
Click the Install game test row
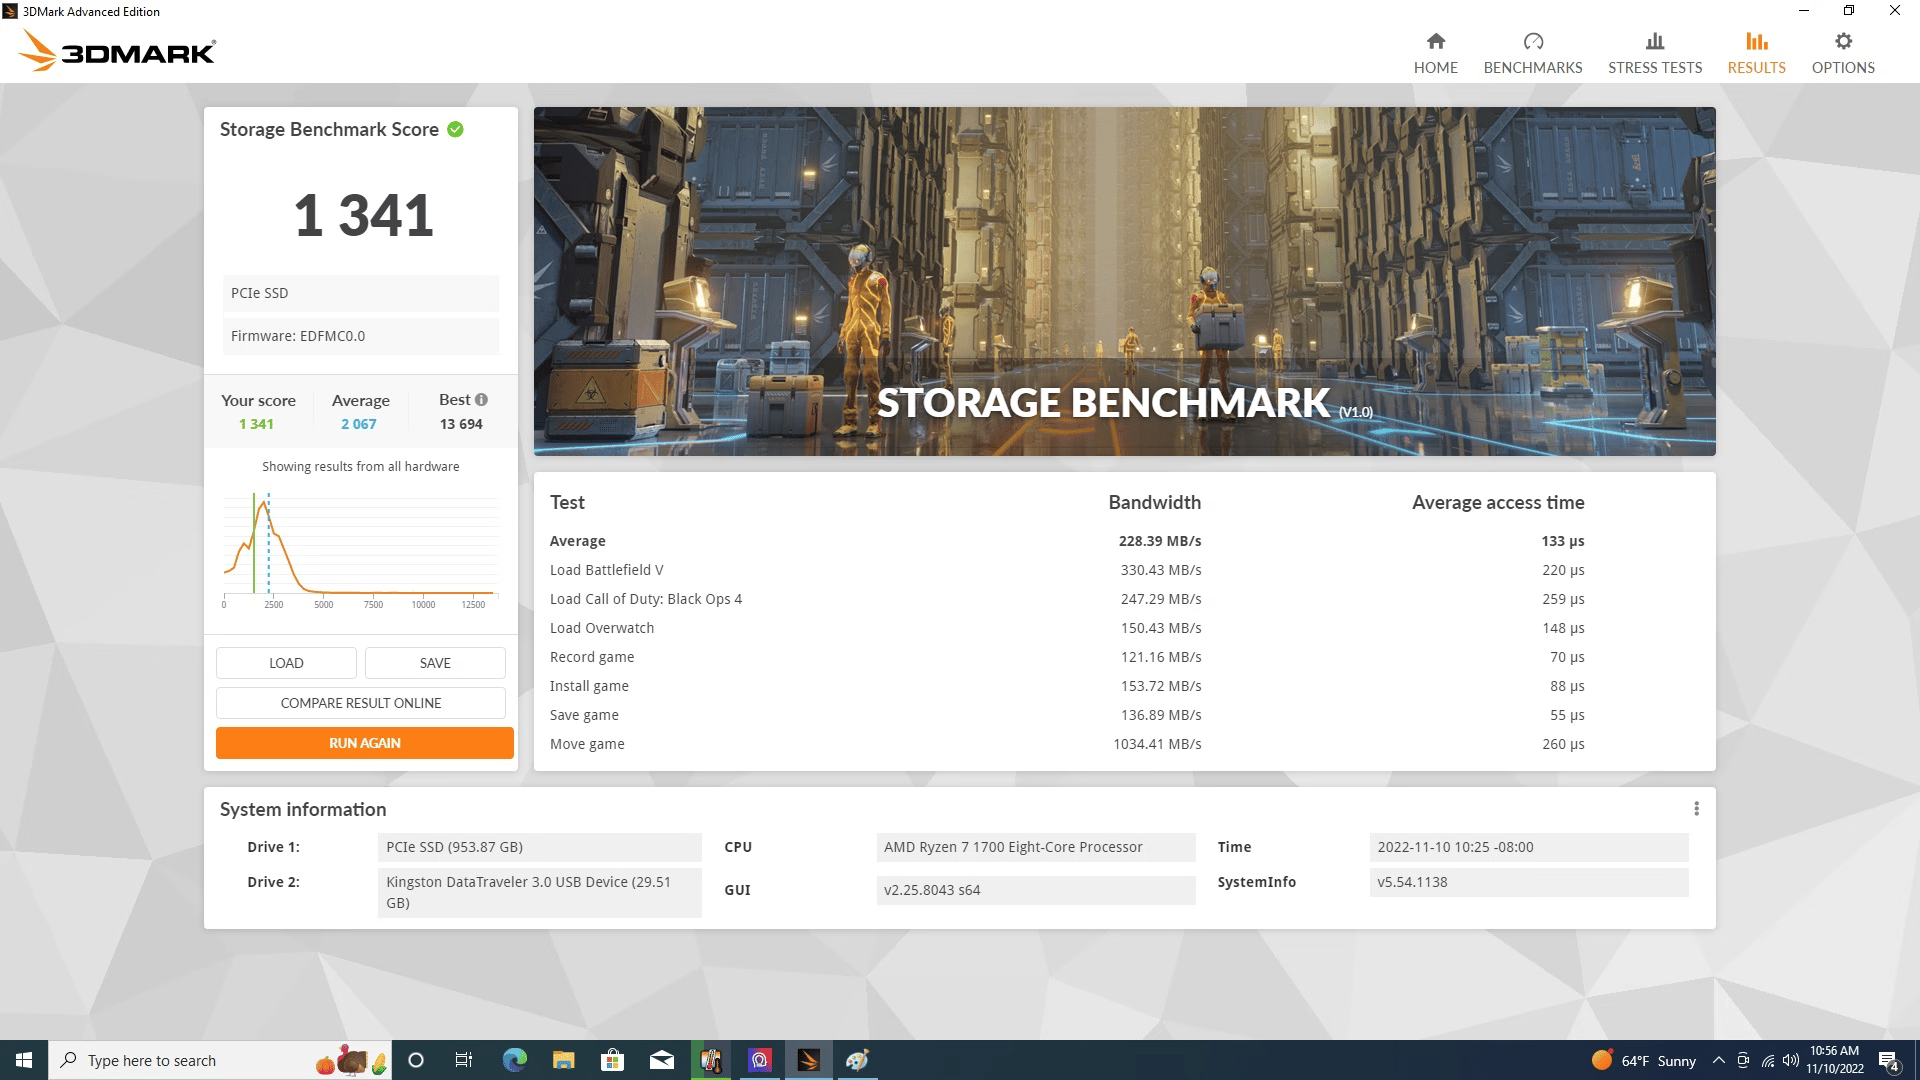(x=1067, y=686)
